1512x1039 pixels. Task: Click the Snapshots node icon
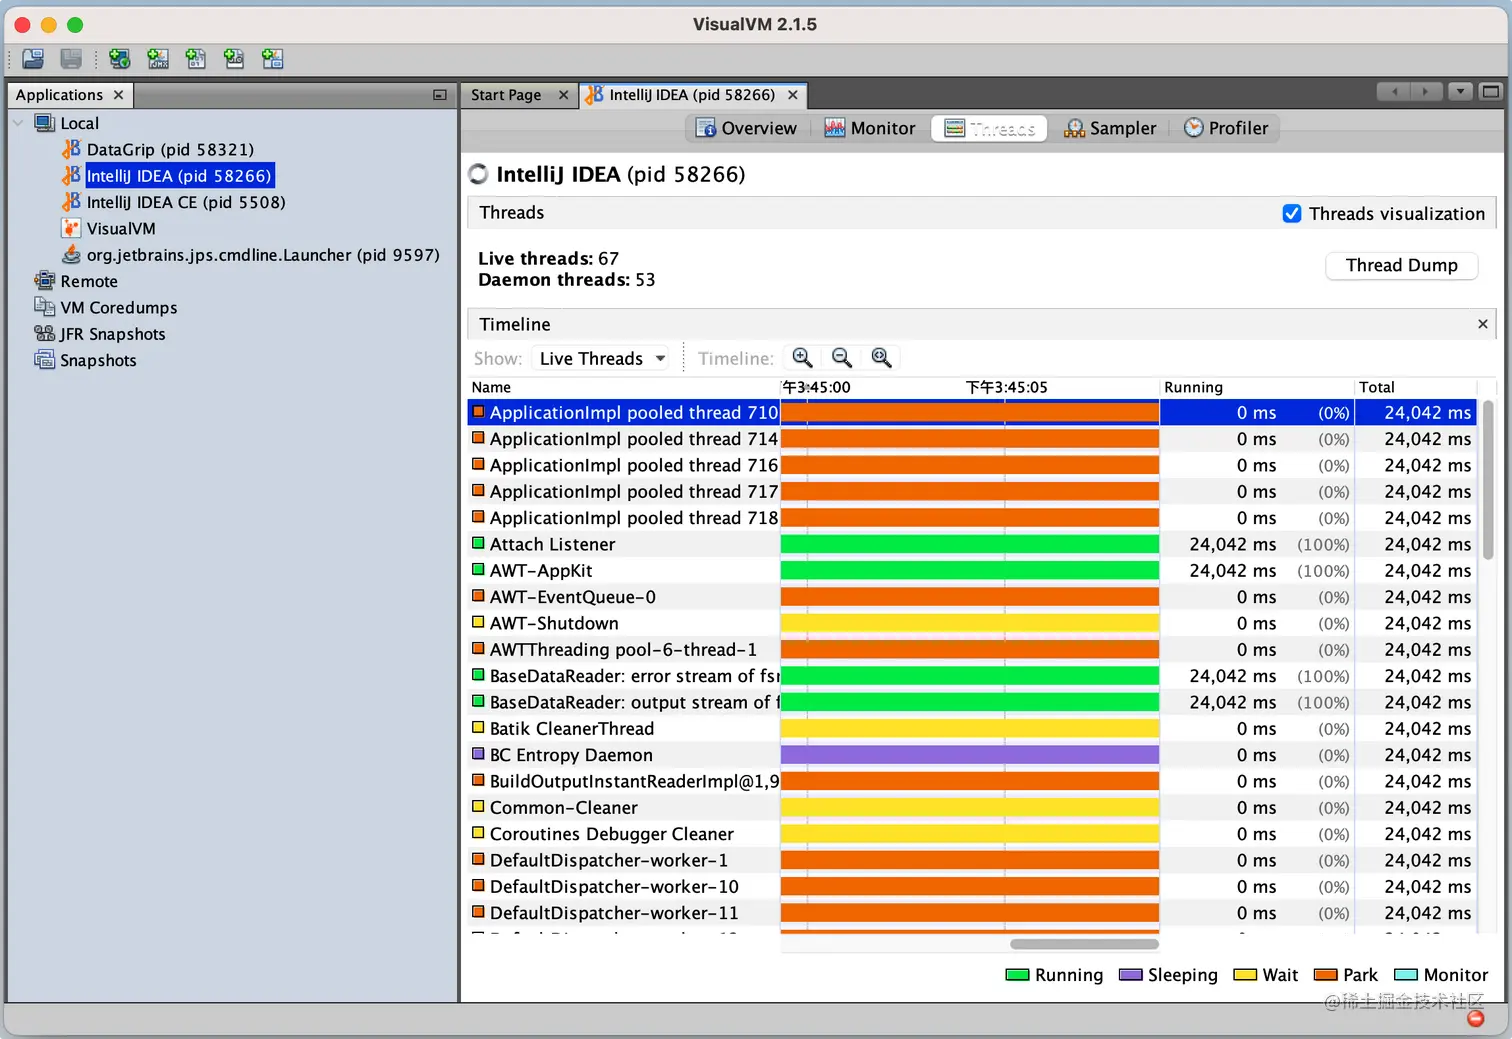pyautogui.click(x=44, y=360)
